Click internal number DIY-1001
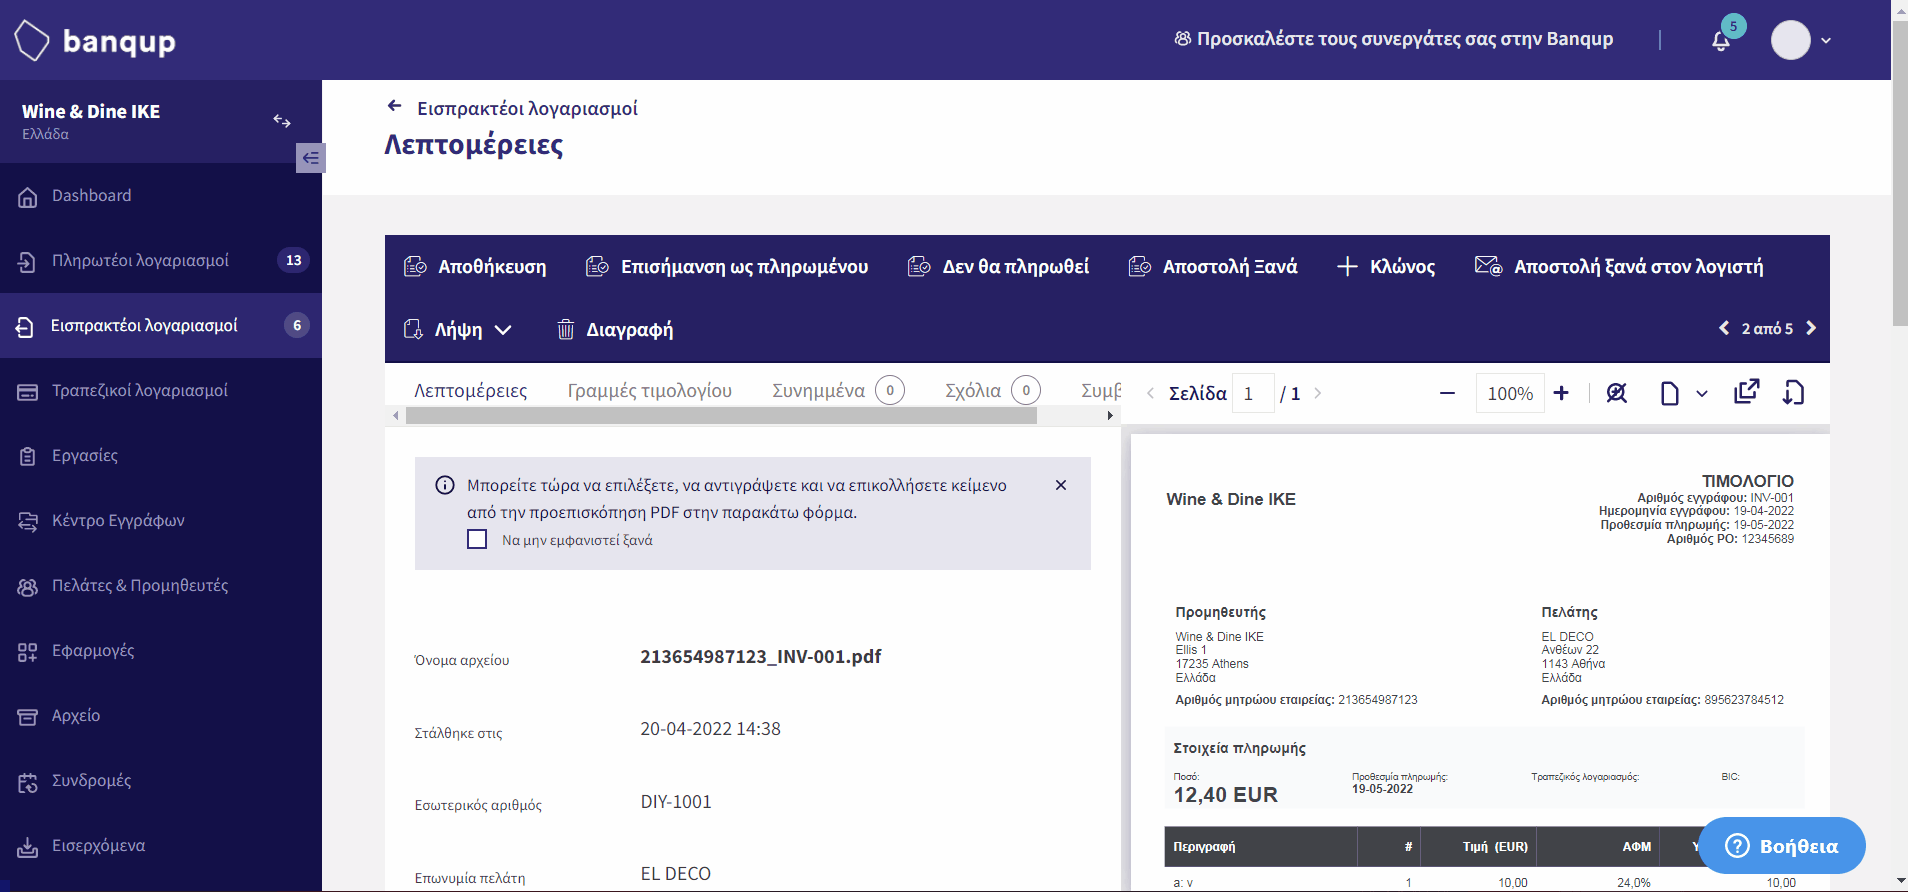1908x892 pixels. click(676, 802)
